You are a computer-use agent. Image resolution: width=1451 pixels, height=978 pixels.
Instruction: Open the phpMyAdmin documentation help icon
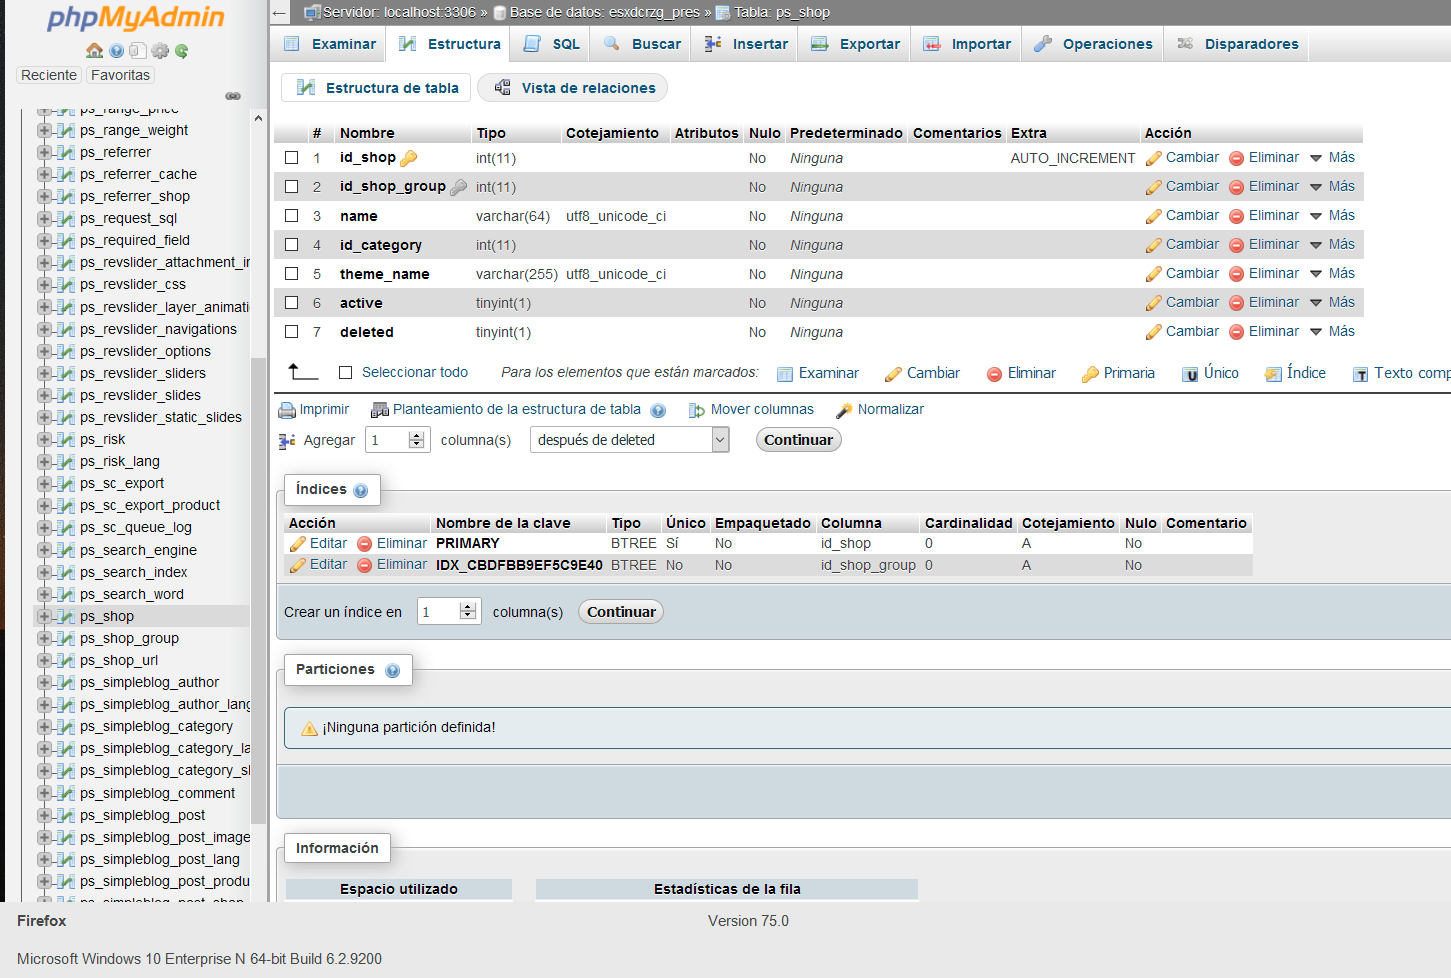tap(117, 51)
